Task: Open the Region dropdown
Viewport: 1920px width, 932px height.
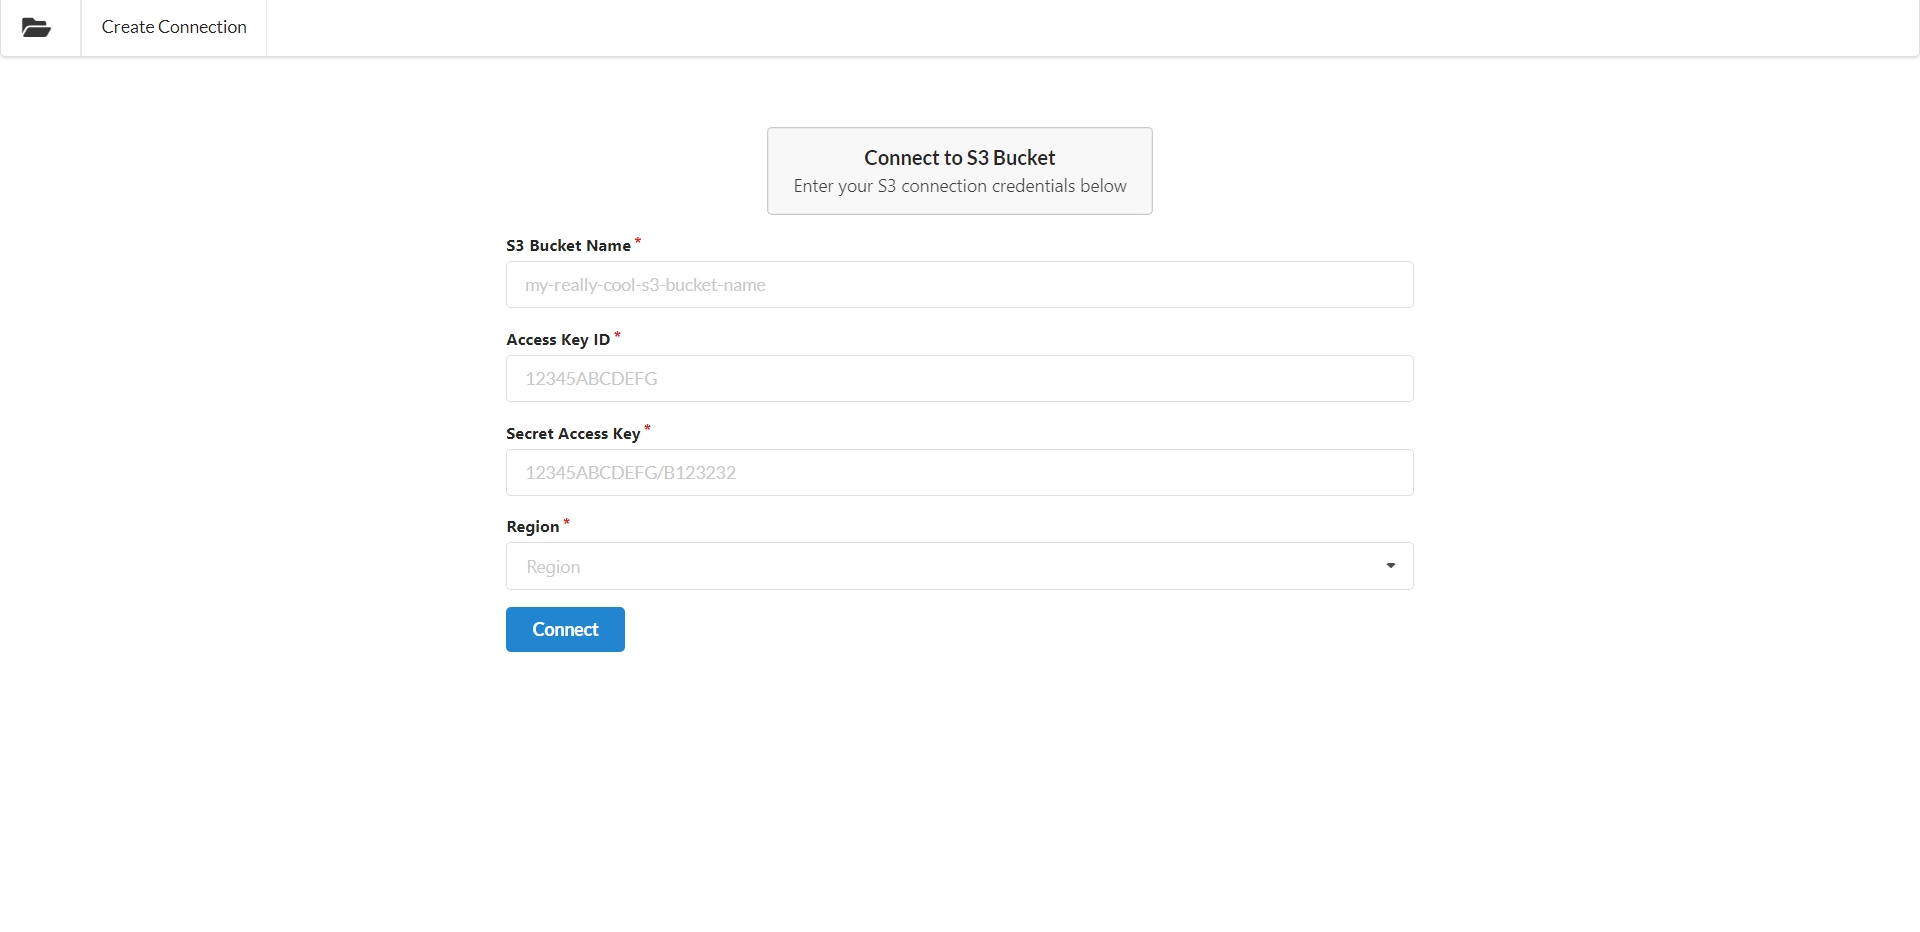Action: [959, 567]
